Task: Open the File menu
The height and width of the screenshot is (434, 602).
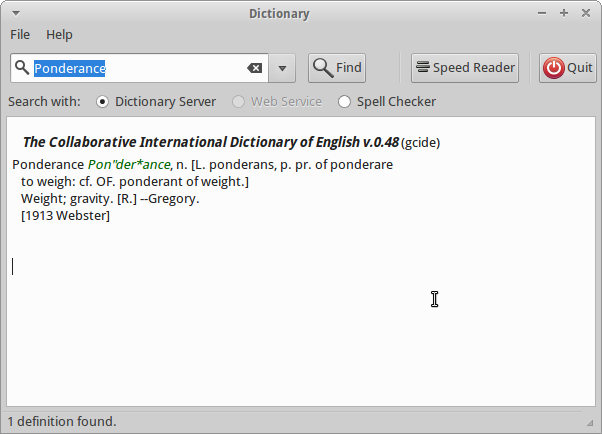Action: pyautogui.click(x=20, y=35)
